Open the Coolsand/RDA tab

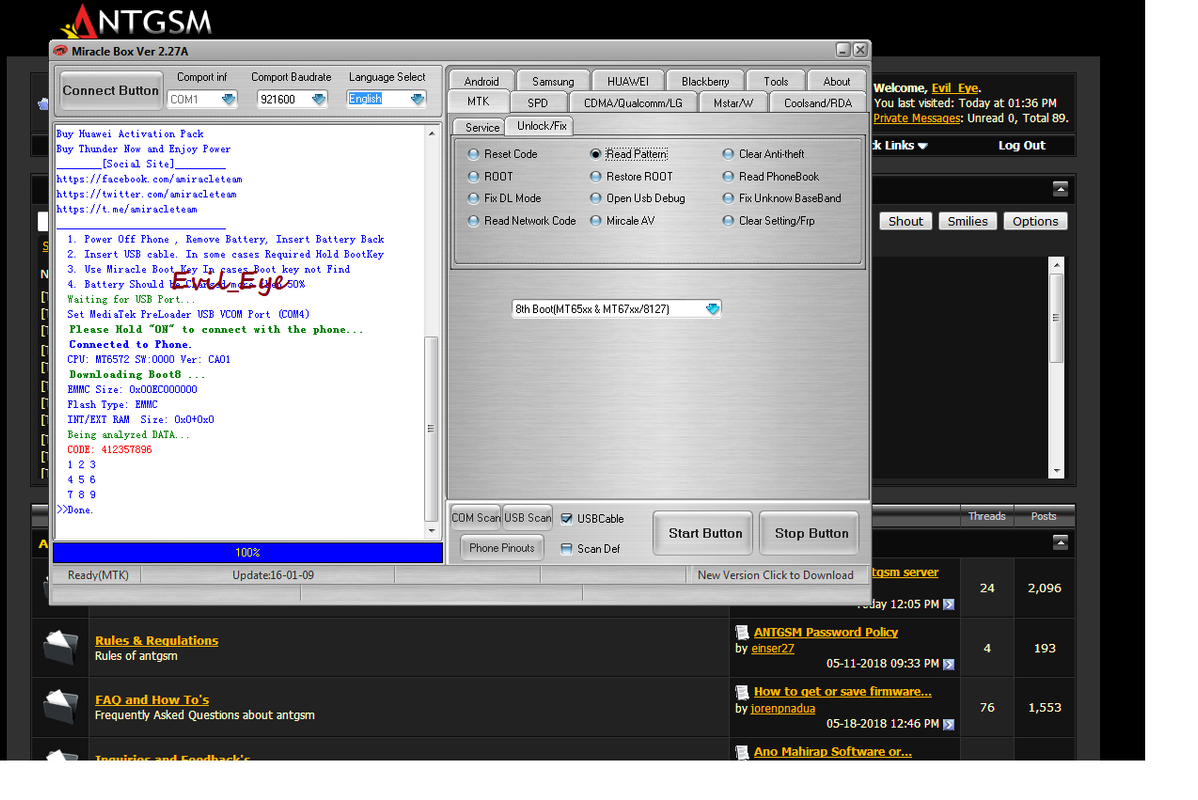[x=818, y=102]
